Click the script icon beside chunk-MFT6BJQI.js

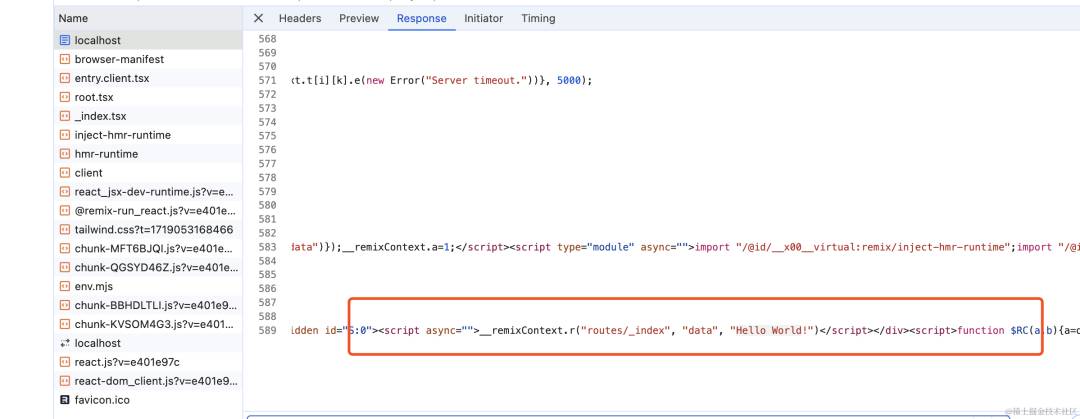(65, 249)
